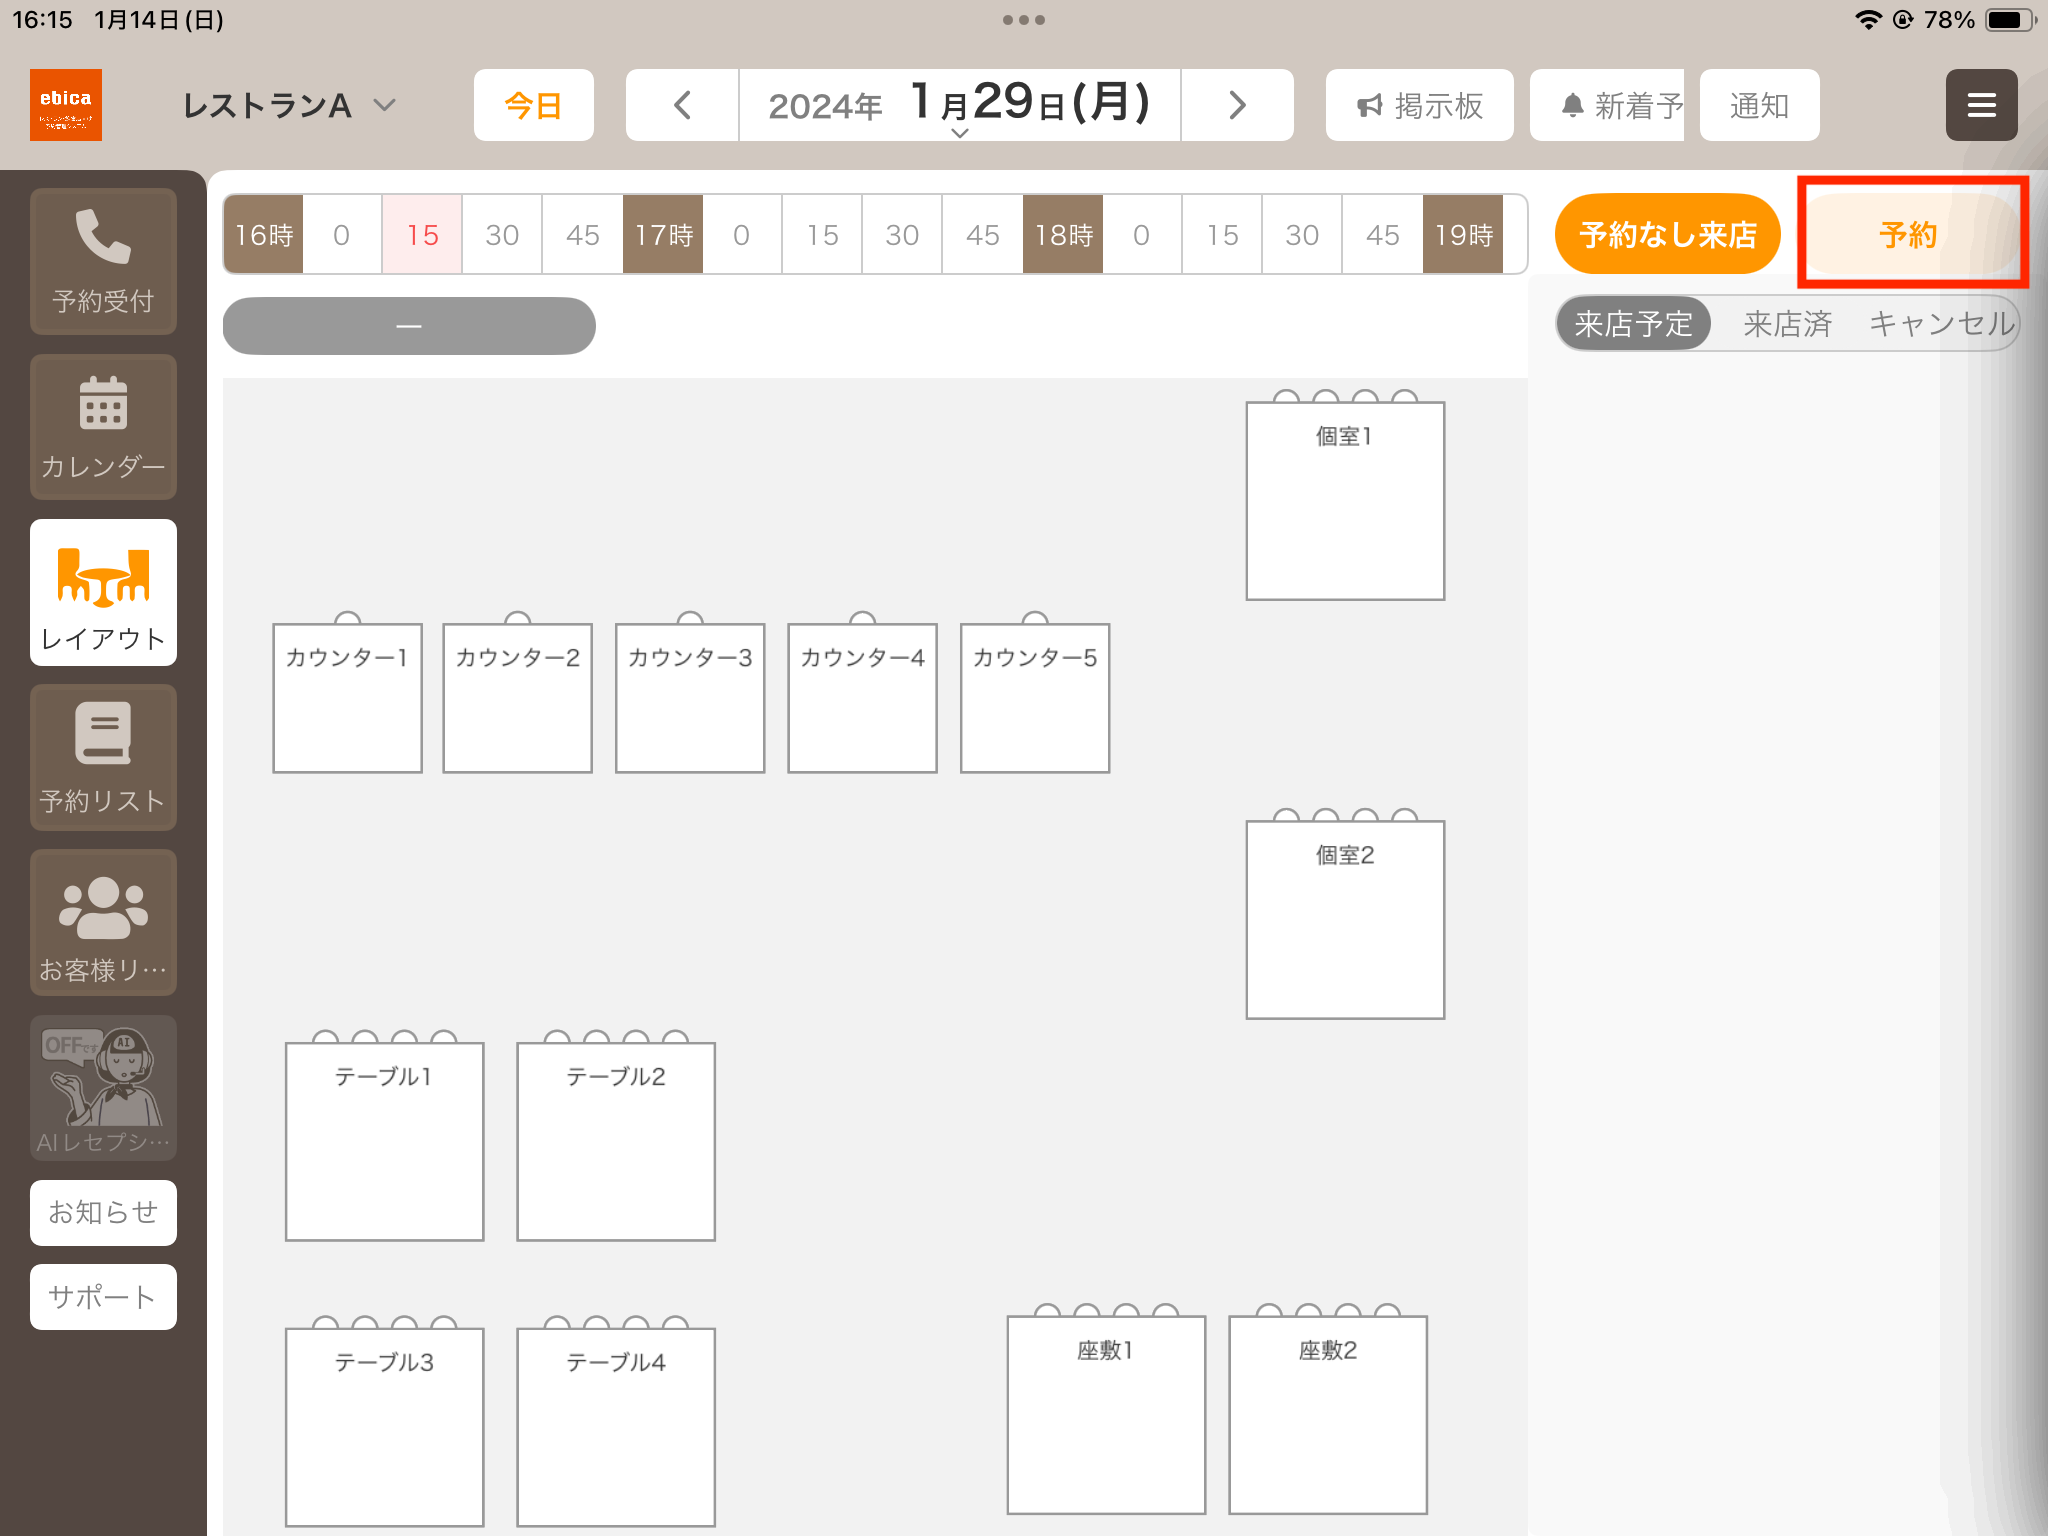Select the 19時 timeline marker

click(x=1463, y=235)
